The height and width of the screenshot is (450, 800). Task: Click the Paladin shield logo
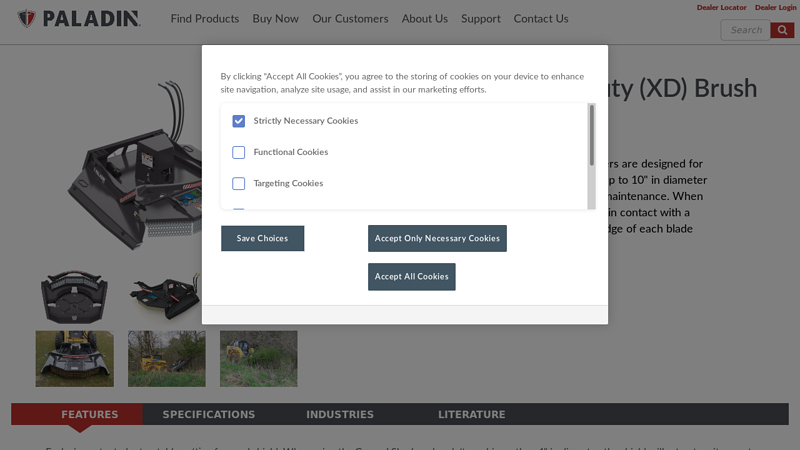(x=27, y=19)
